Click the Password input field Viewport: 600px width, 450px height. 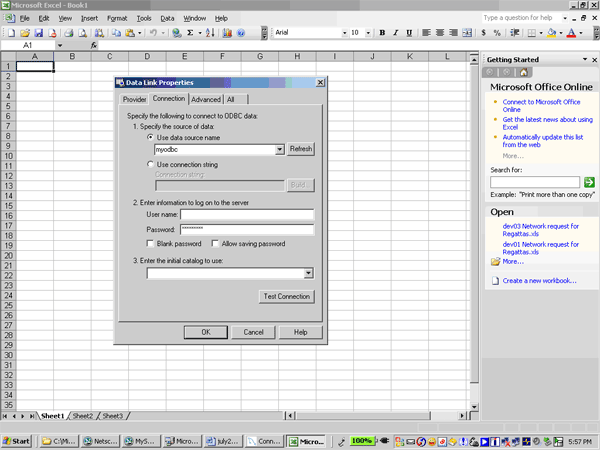pyautogui.click(x=247, y=229)
